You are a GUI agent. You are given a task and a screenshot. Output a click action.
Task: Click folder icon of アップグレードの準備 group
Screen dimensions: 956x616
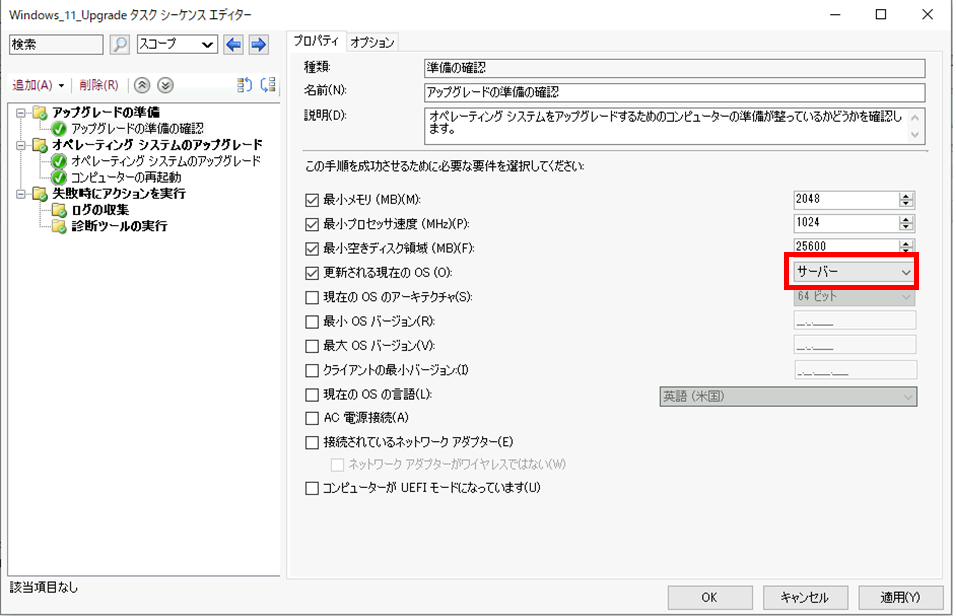pyautogui.click(x=40, y=112)
